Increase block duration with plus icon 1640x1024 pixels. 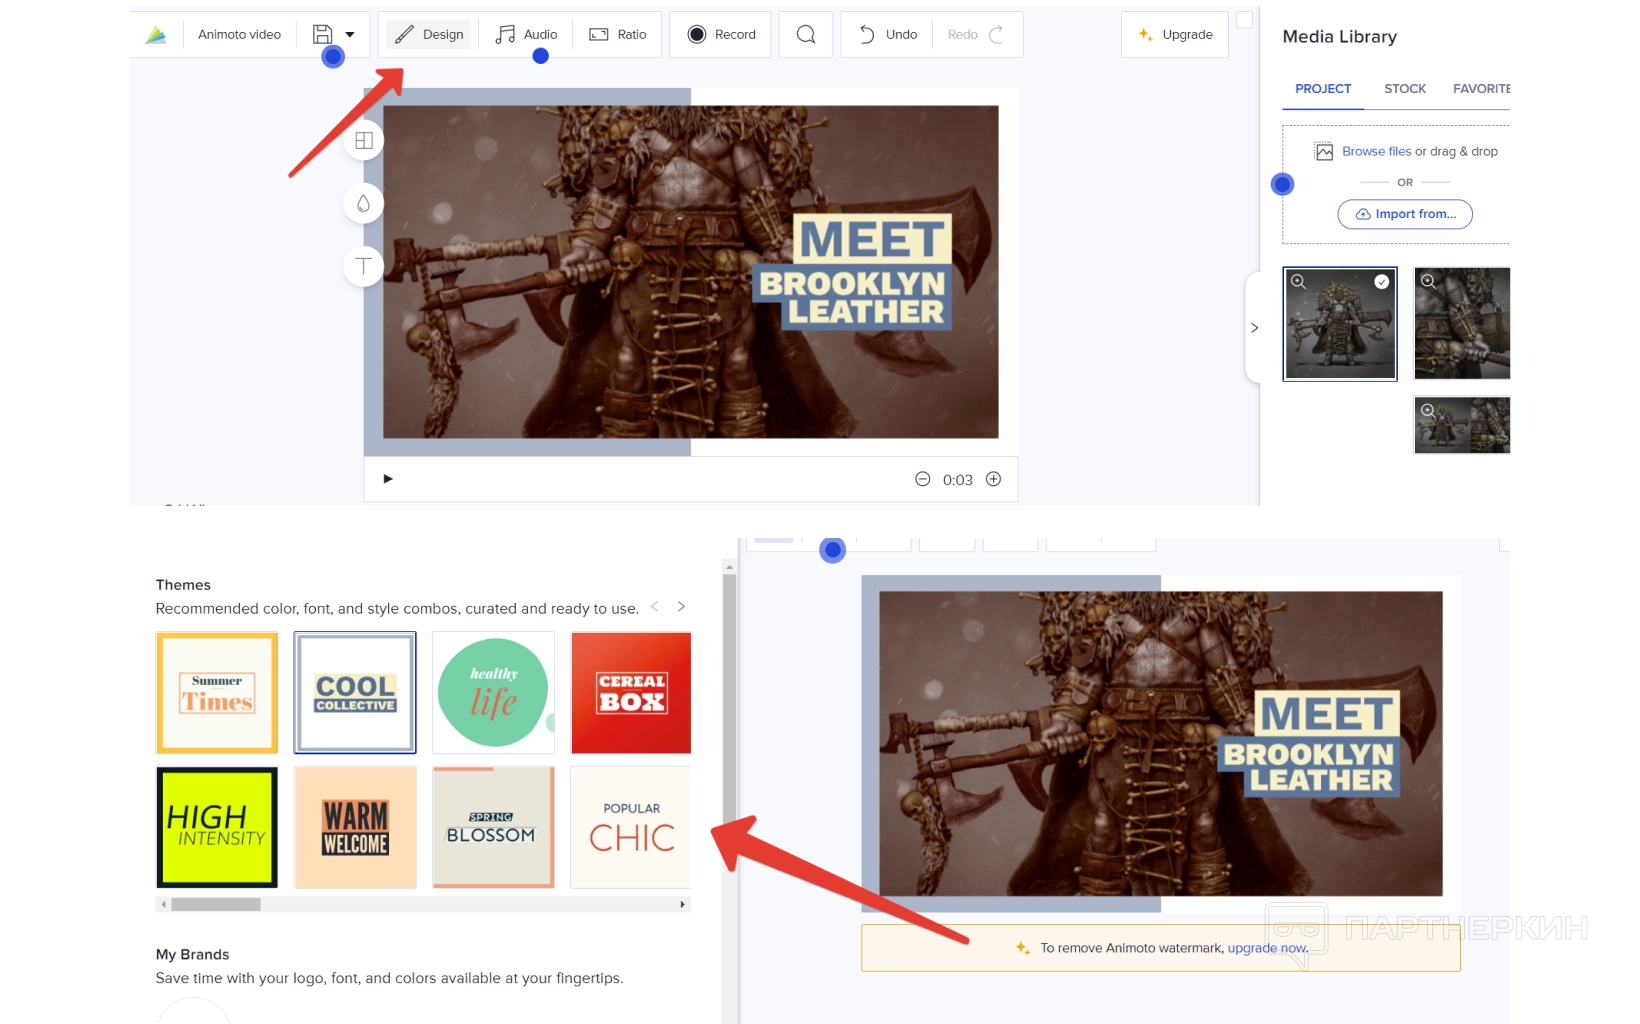[x=993, y=479]
